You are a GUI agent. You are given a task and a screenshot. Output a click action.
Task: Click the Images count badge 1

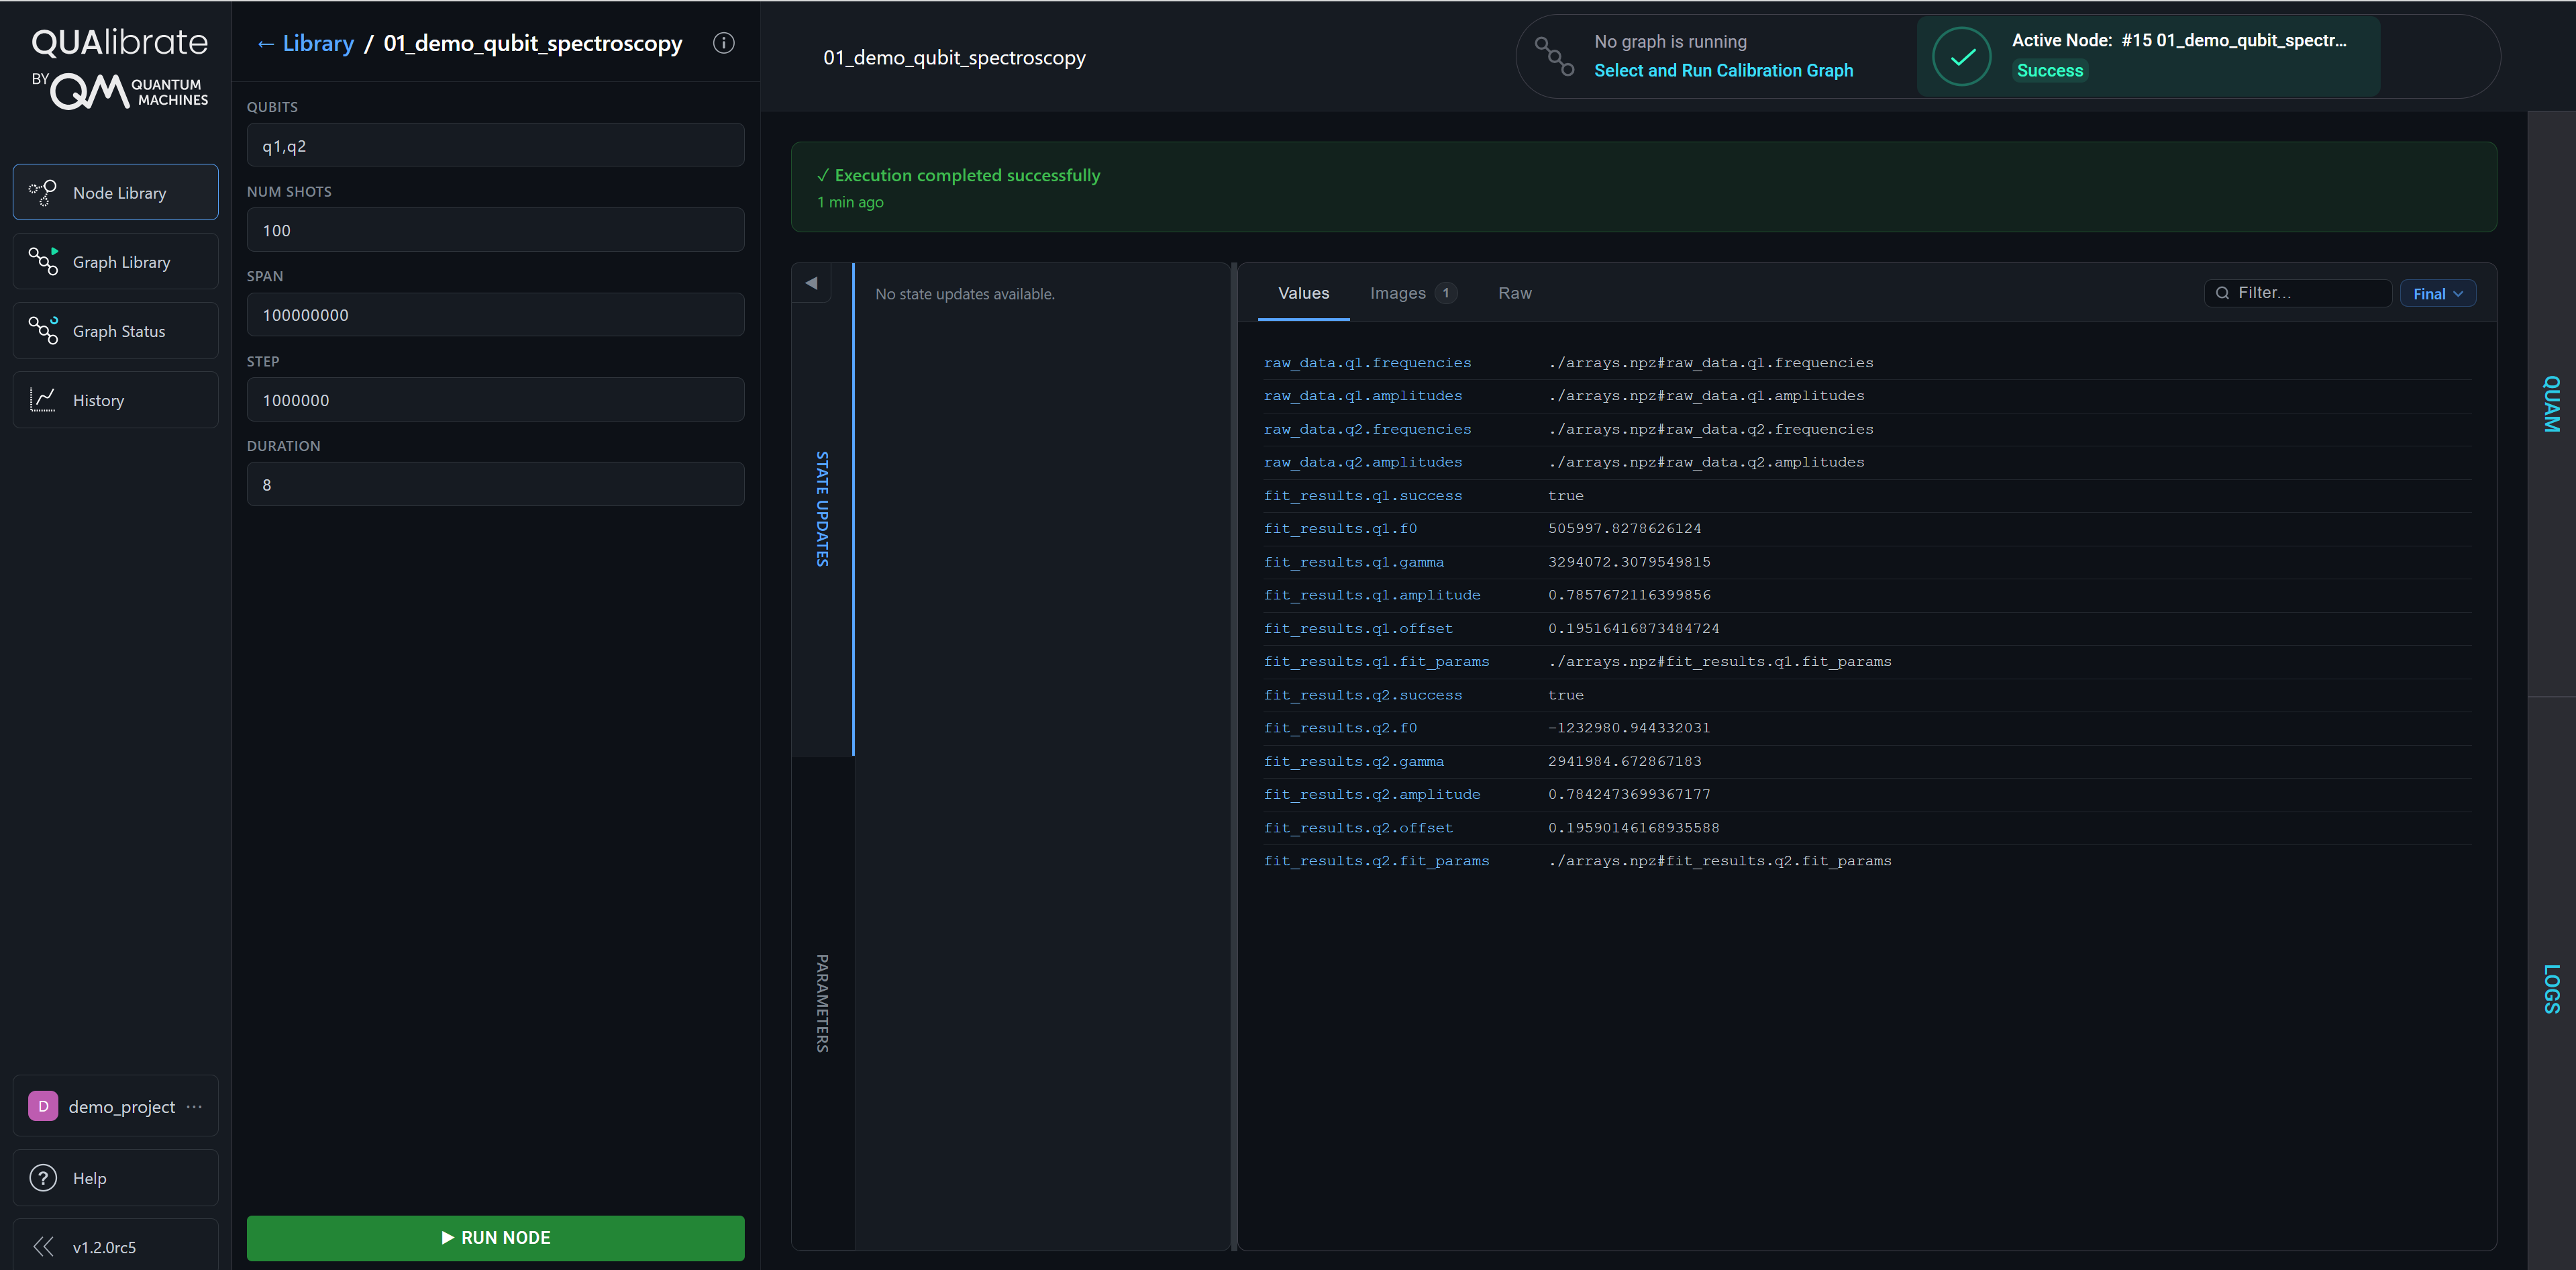1445,293
